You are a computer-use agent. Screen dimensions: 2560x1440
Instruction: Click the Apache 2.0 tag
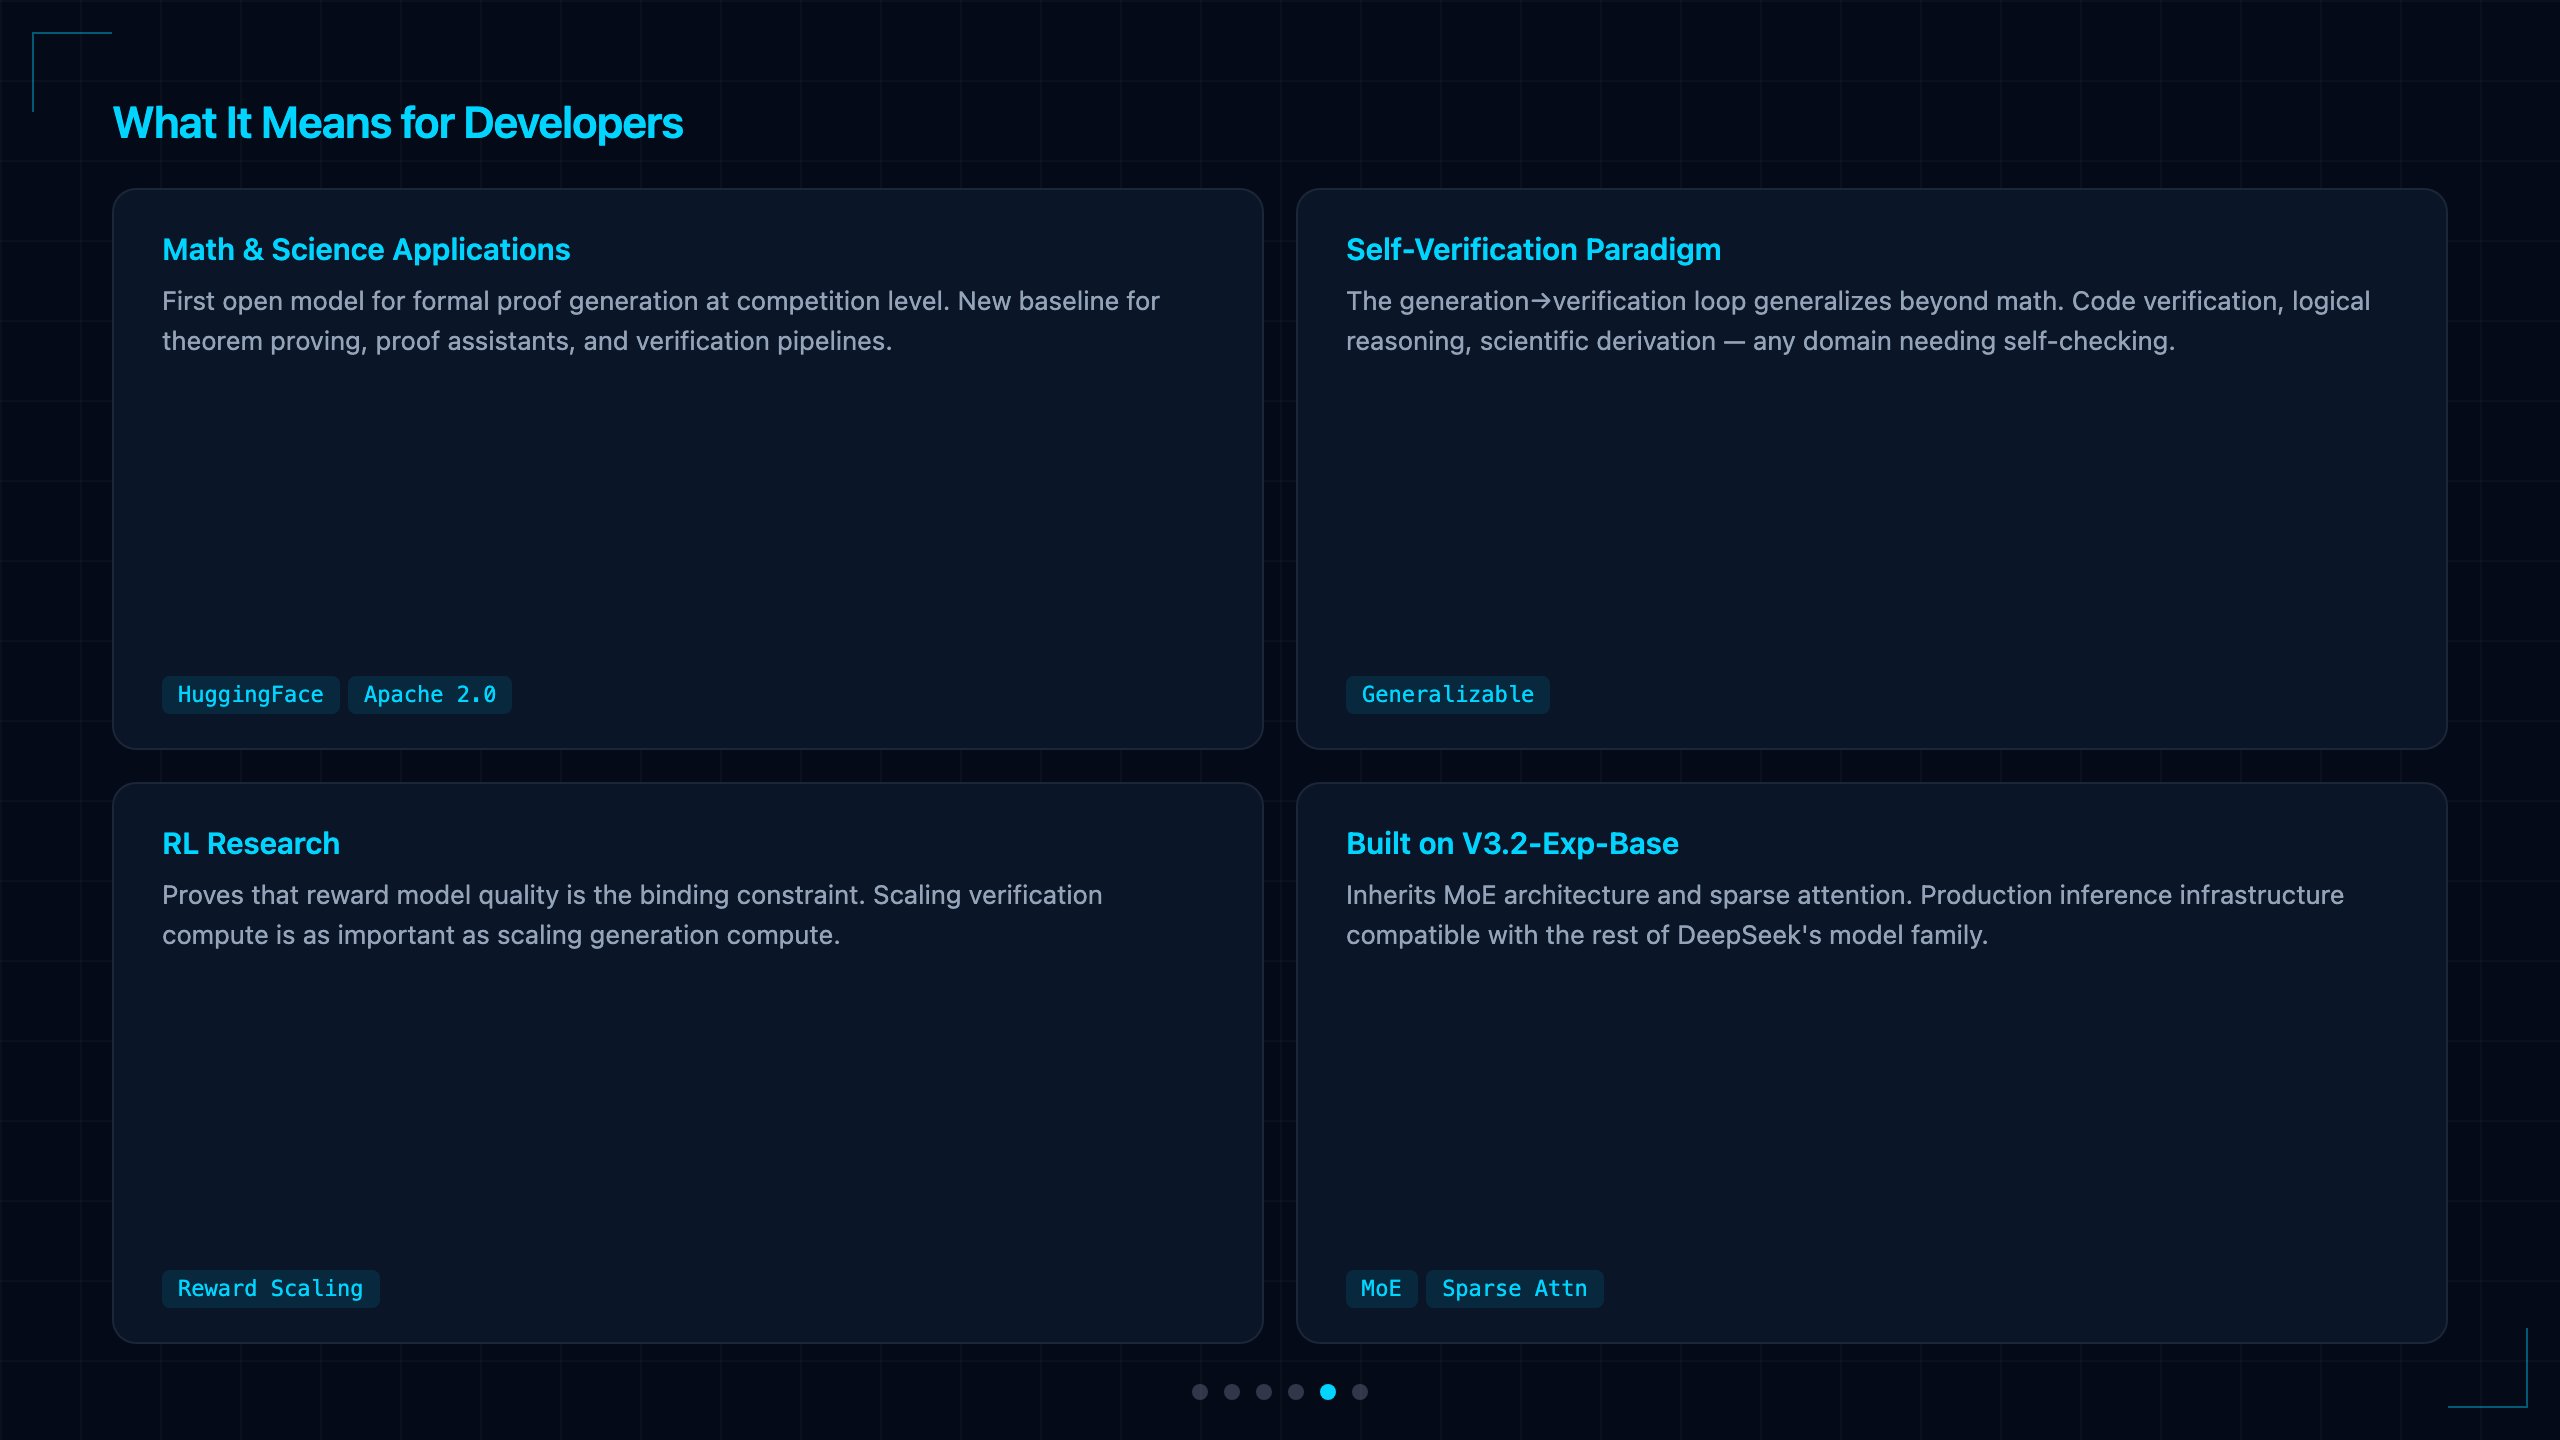(430, 694)
